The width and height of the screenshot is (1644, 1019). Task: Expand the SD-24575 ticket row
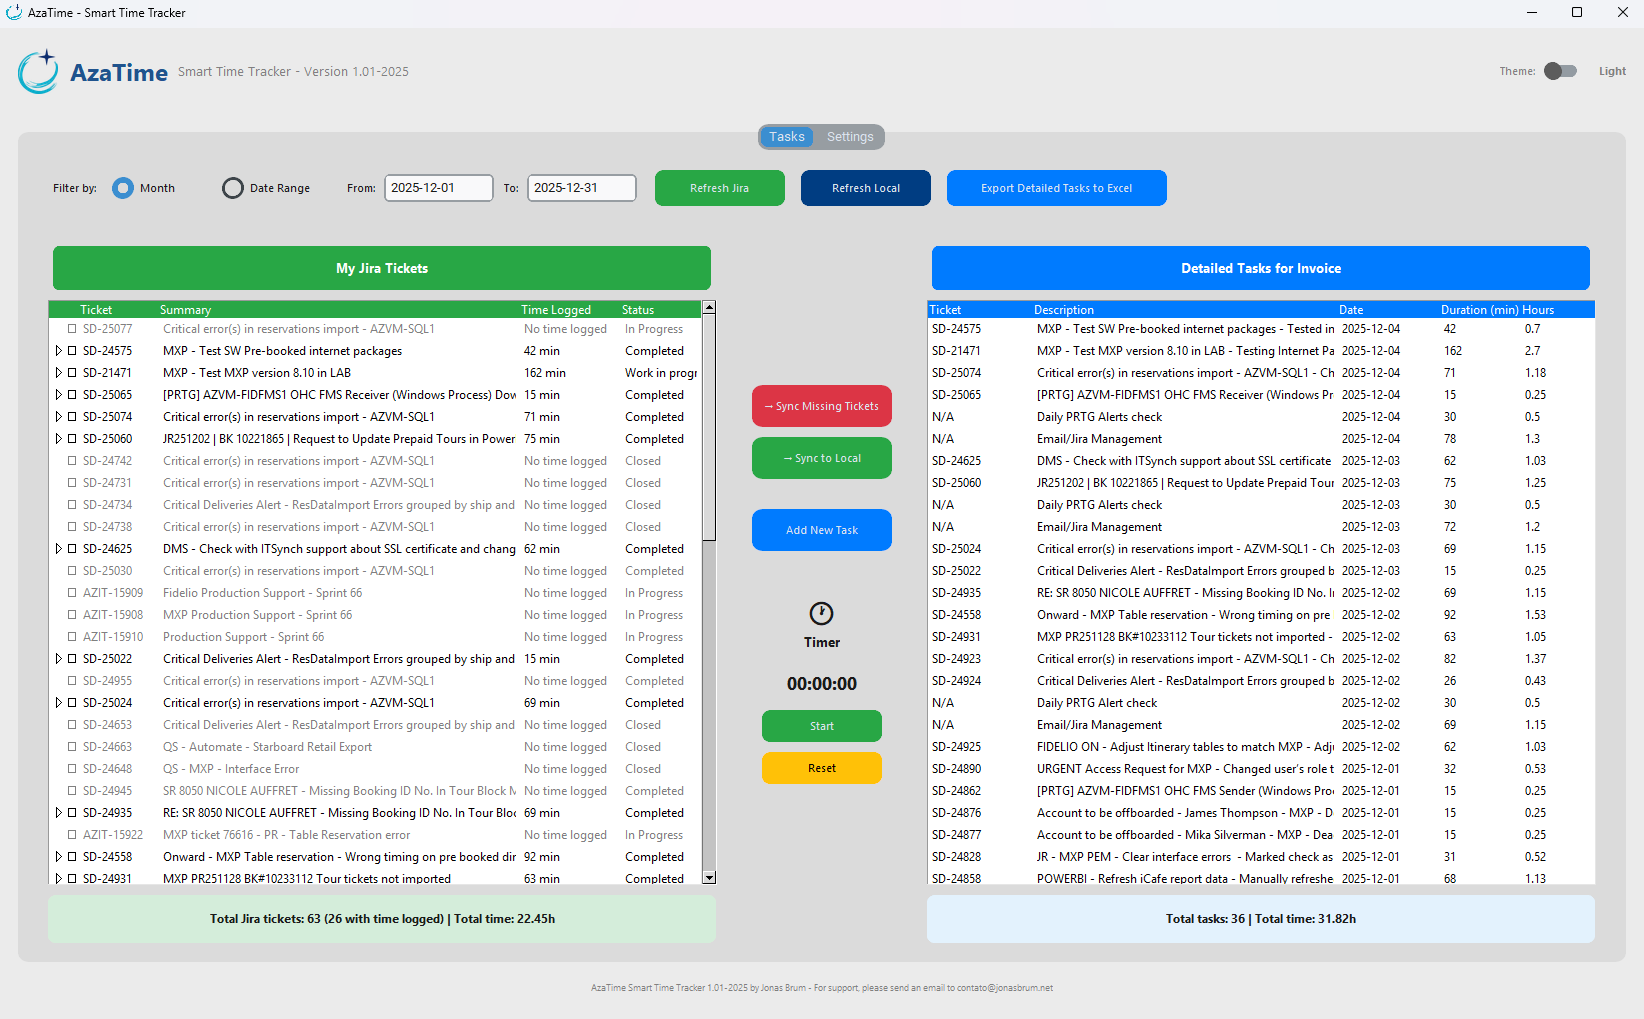tap(58, 351)
